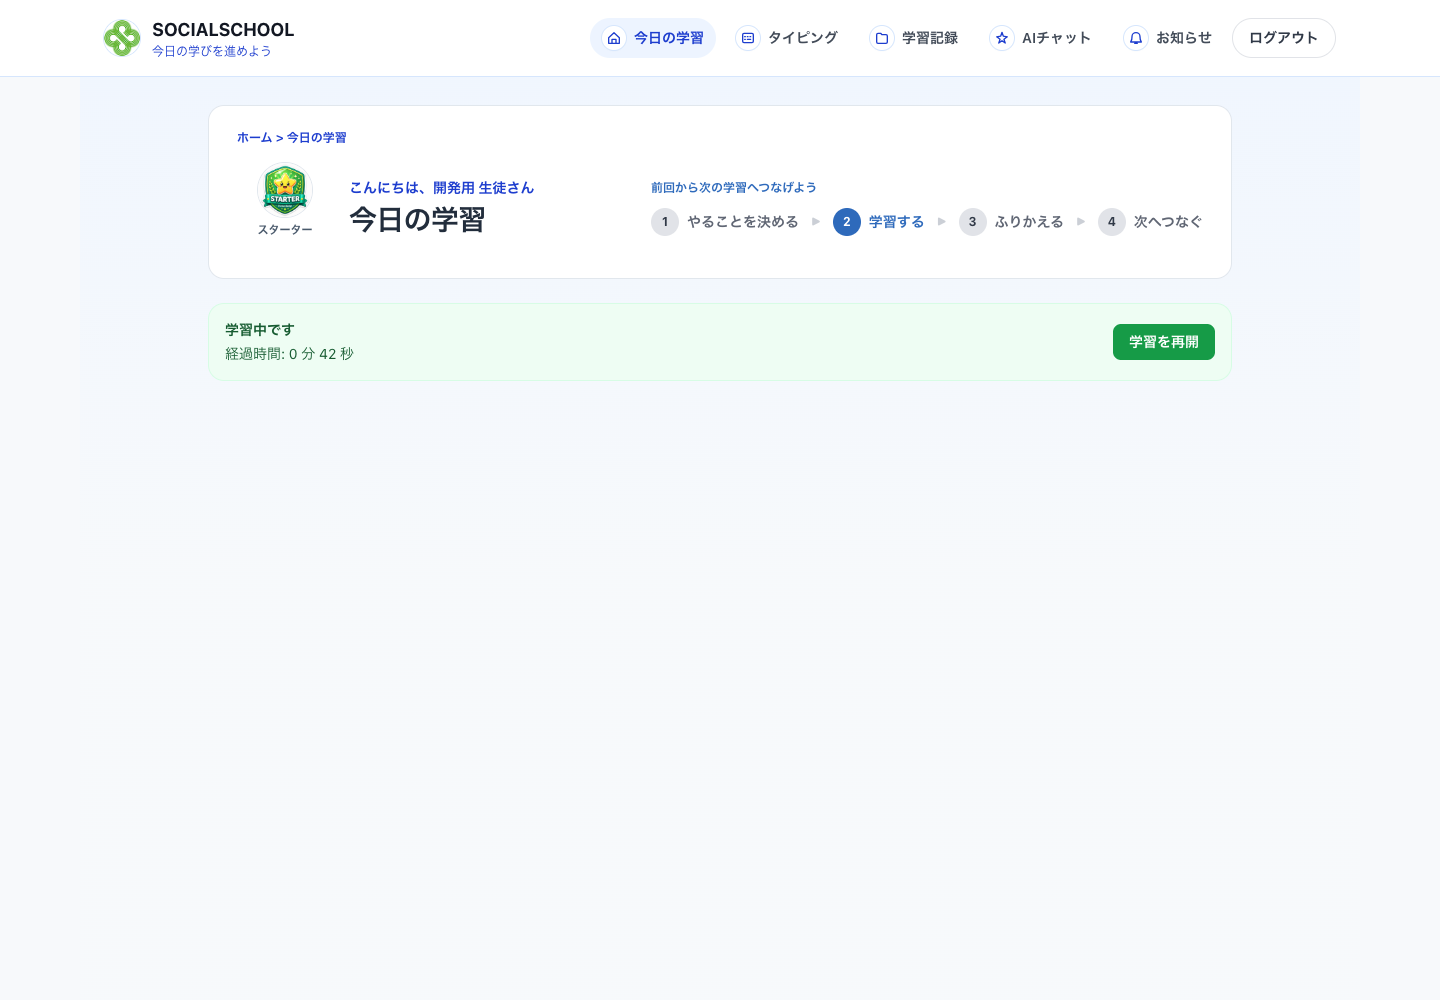Screen dimensions: 1440x1000
Task: Click the SOCIALSCHOOL title text
Action: (x=223, y=30)
